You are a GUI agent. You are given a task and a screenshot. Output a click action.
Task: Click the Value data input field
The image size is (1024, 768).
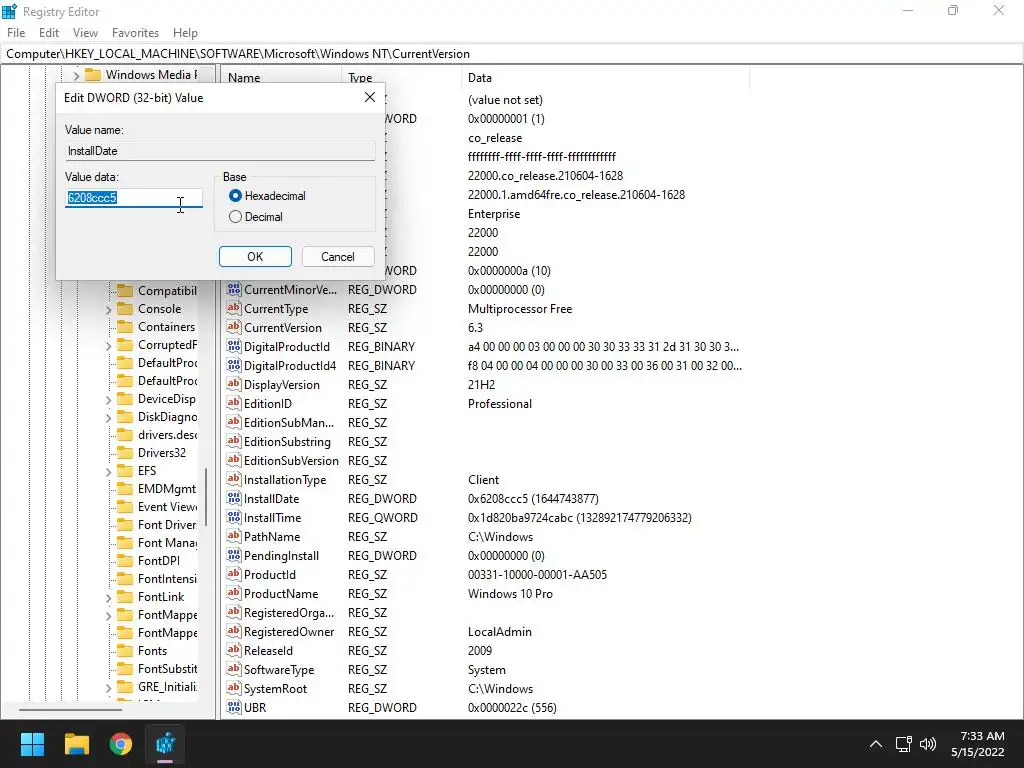pyautogui.click(x=134, y=198)
